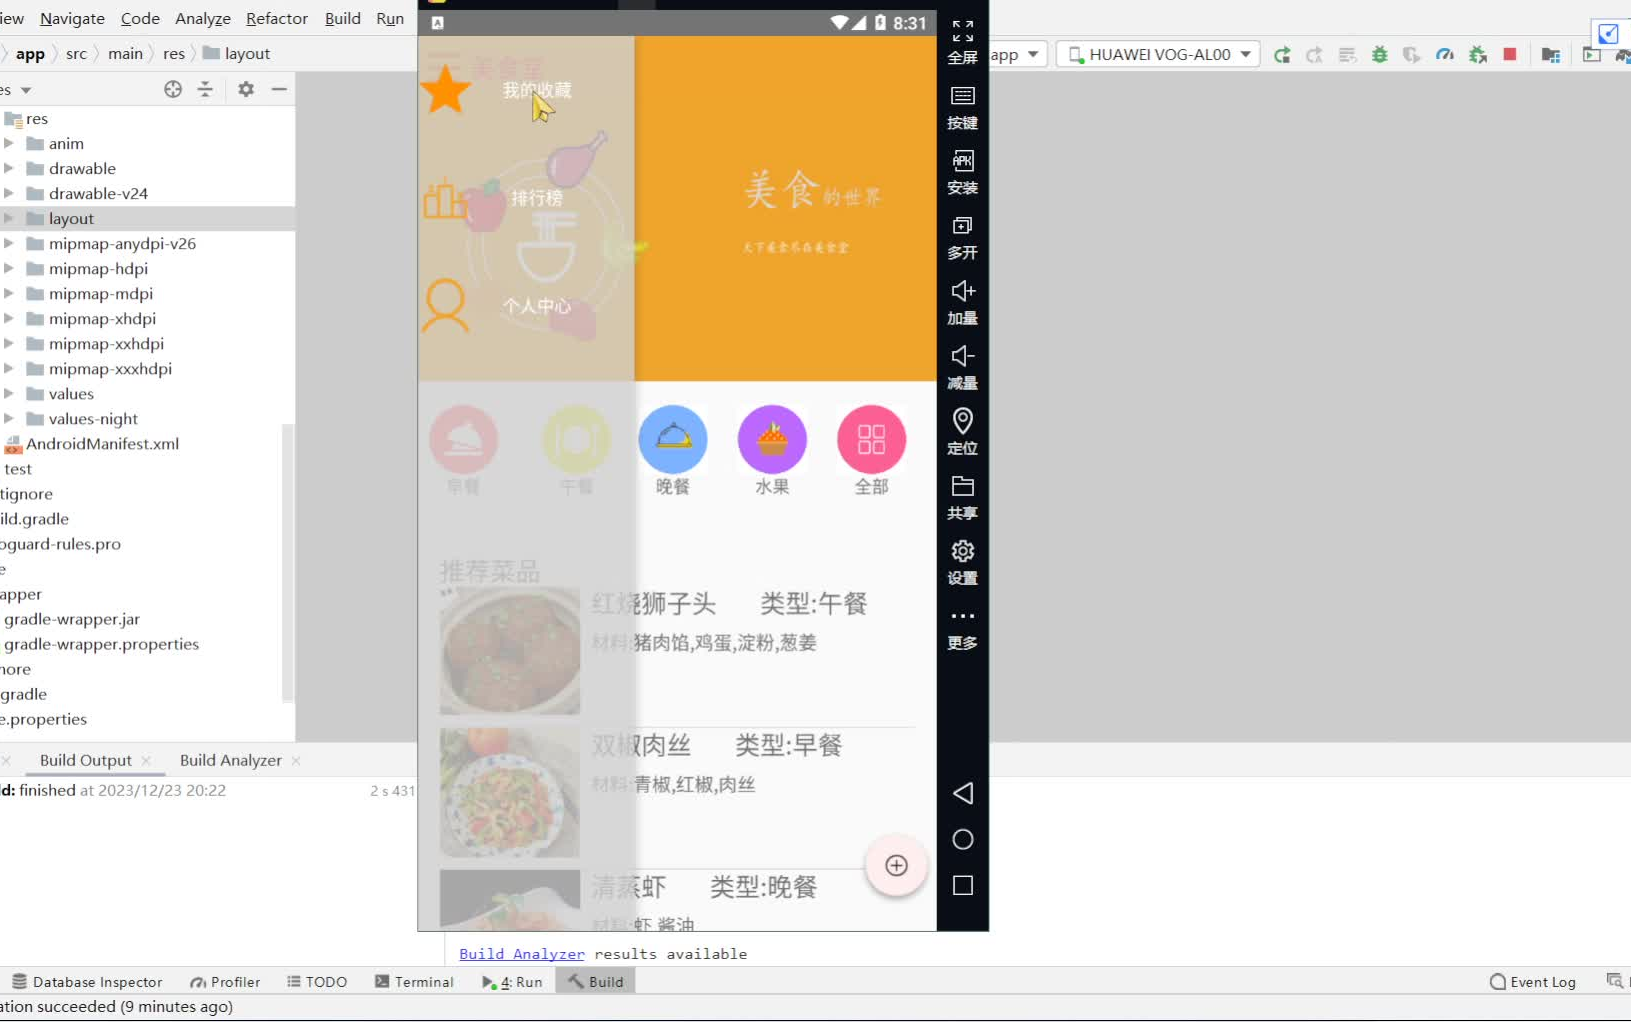Tap the orange star favorites icon

(445, 90)
